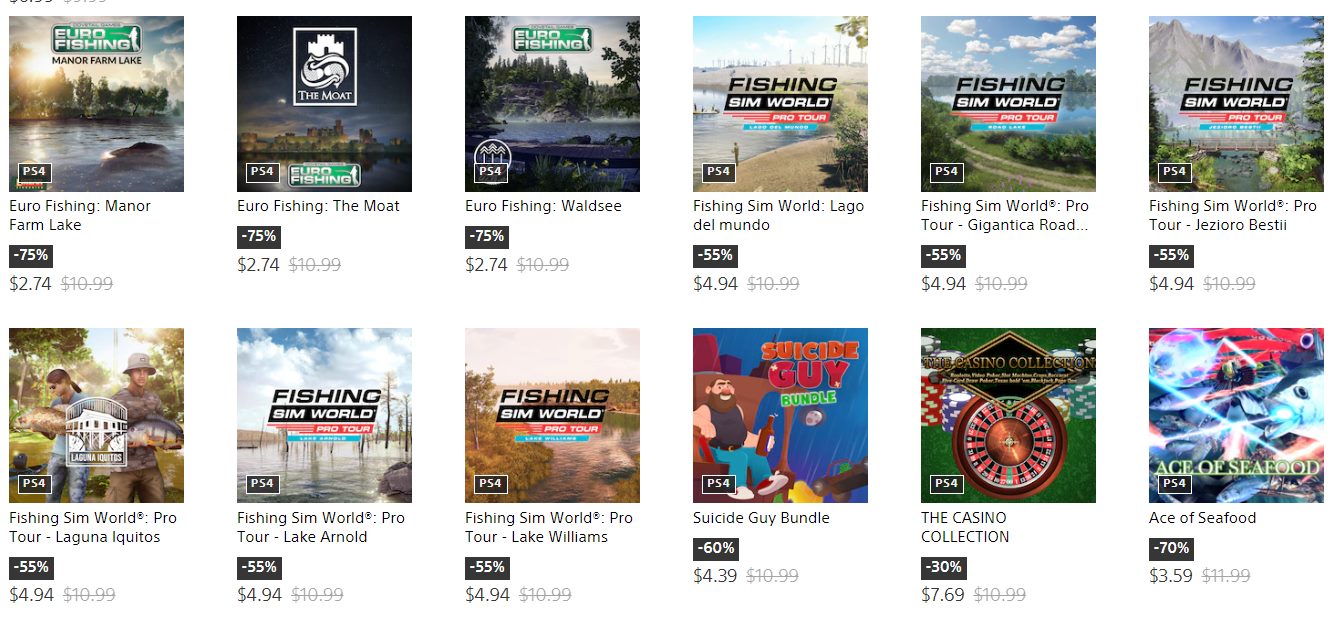1341x617 pixels.
Task: Select the Ace of Seafood cover art
Action: click(x=1236, y=415)
